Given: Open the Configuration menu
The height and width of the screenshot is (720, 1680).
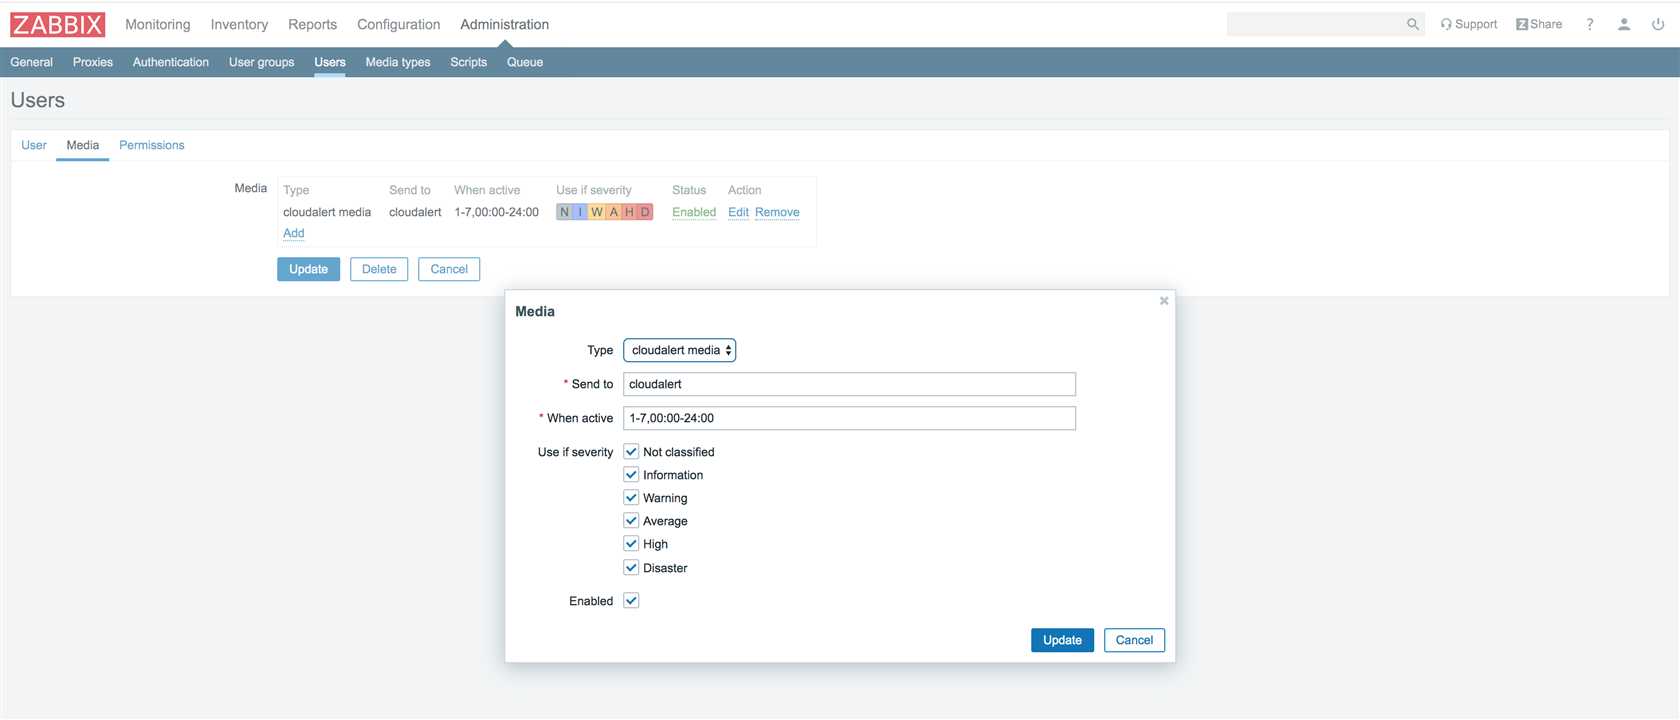Looking at the screenshot, I should coord(398,24).
